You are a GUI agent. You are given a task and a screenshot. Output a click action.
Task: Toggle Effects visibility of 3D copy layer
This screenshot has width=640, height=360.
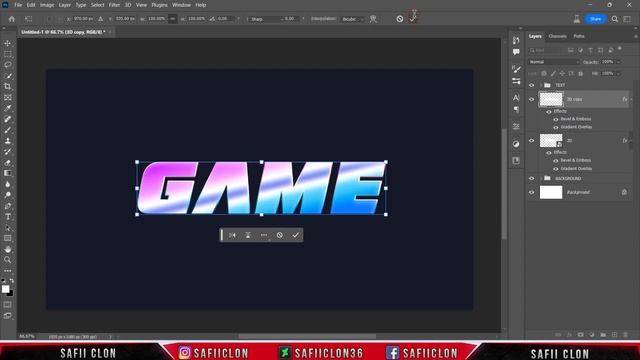click(x=549, y=111)
